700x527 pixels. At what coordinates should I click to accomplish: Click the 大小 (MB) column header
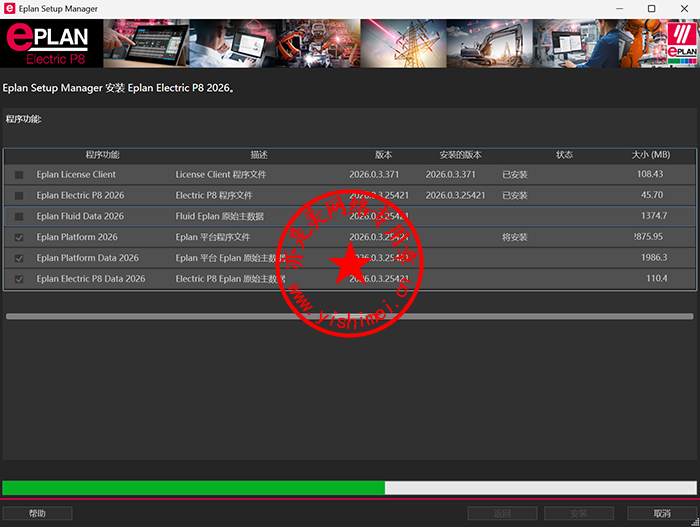(650, 155)
